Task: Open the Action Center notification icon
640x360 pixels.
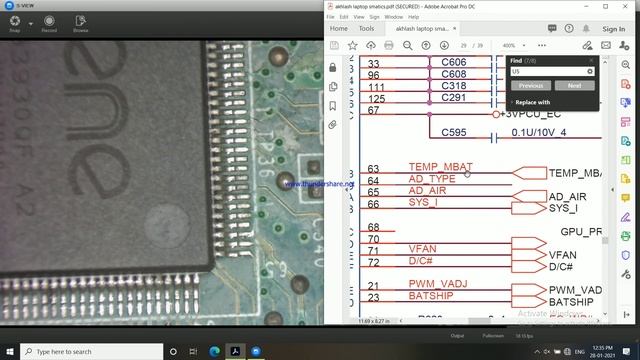Action: click(626, 351)
